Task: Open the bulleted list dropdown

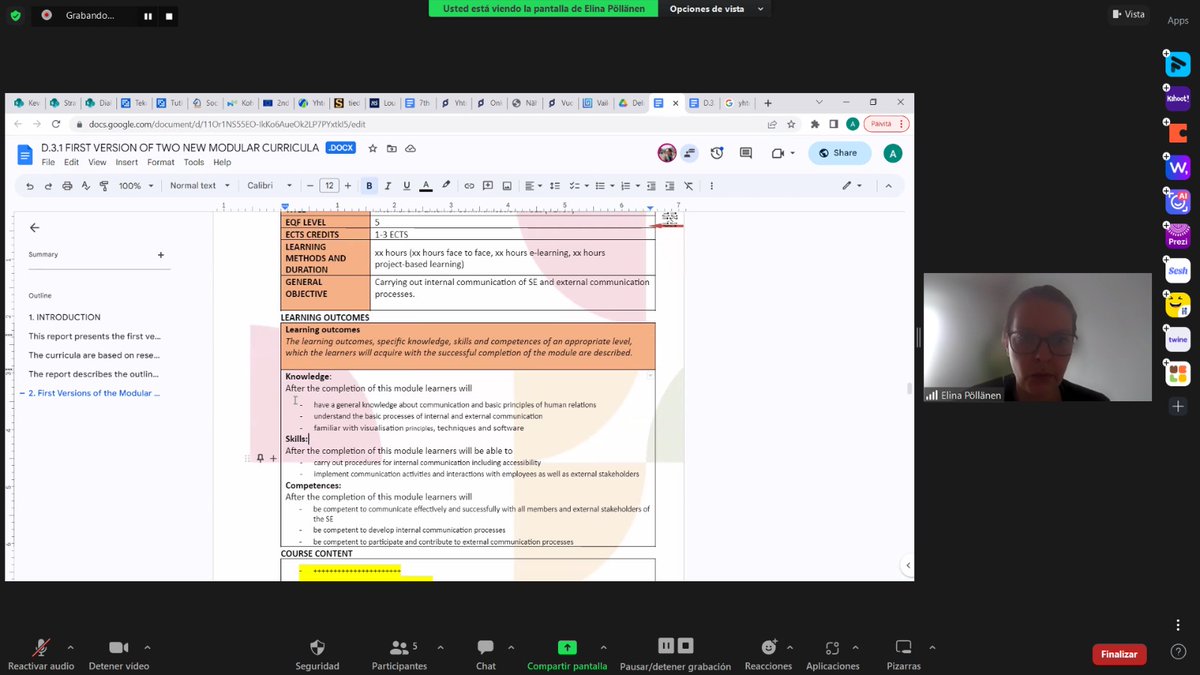Action: [x=603, y=185]
